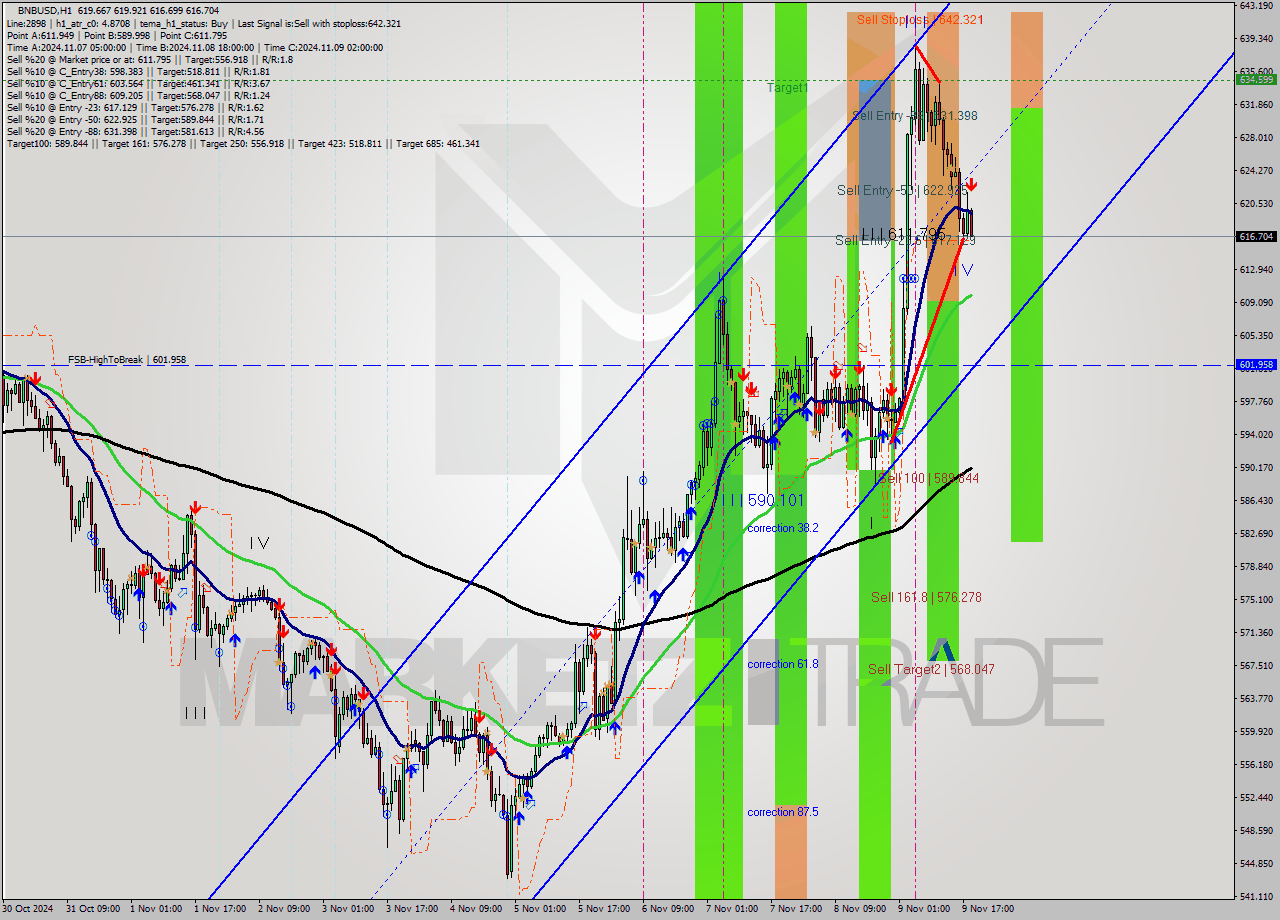Select 'Sell %10 @ Entry -23' line

click(135, 107)
